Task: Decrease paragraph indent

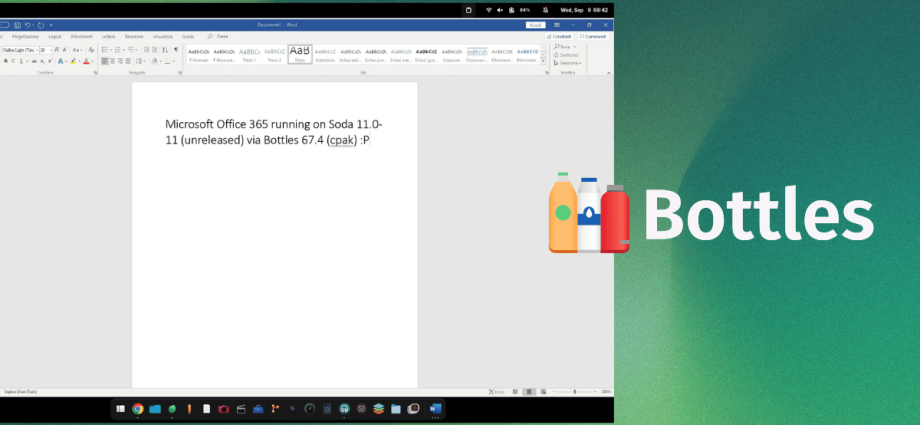Action: [x=146, y=50]
